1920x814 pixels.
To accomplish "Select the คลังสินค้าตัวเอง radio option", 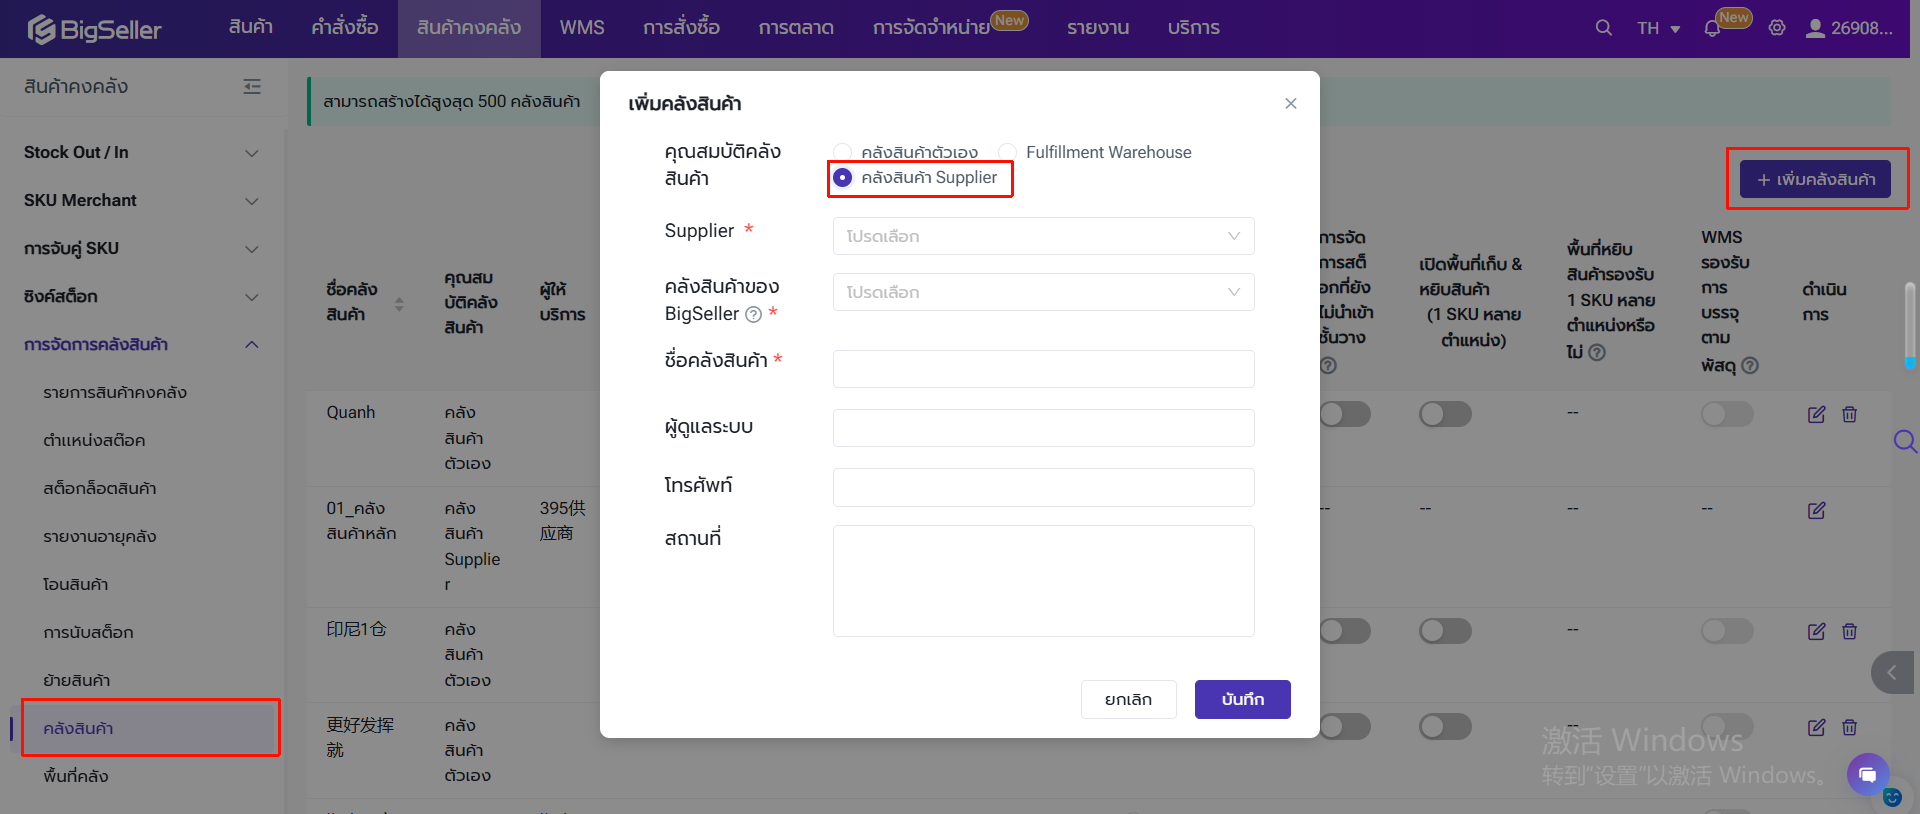I will coord(843,152).
